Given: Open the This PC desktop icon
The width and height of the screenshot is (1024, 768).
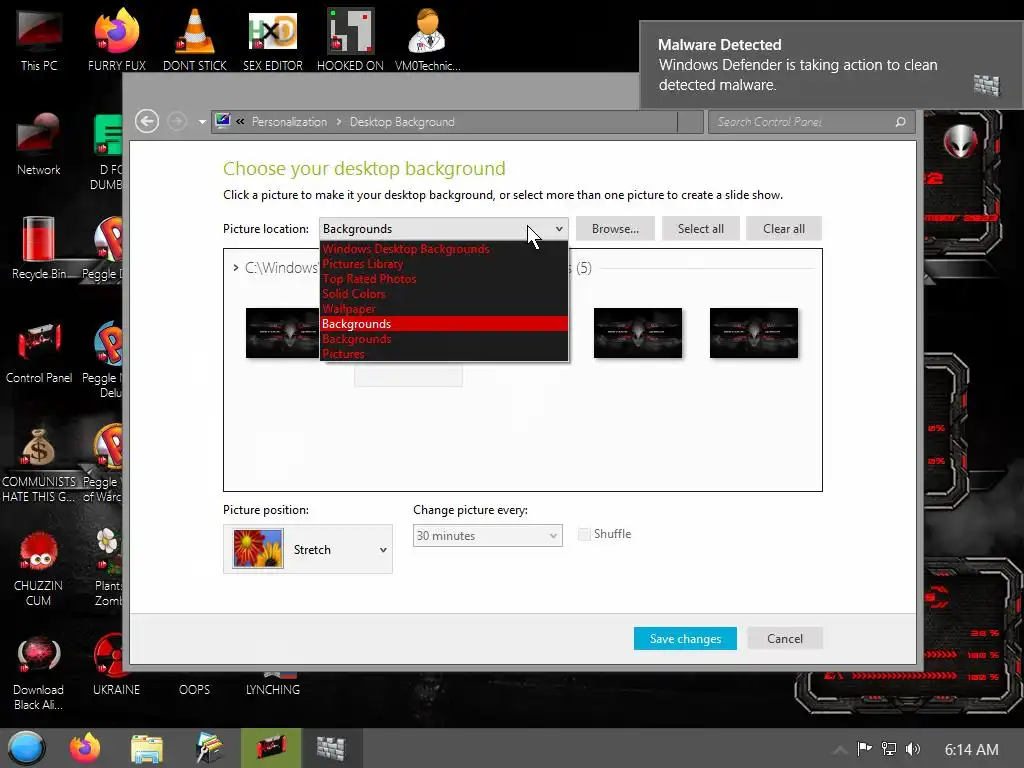Looking at the screenshot, I should (x=39, y=39).
